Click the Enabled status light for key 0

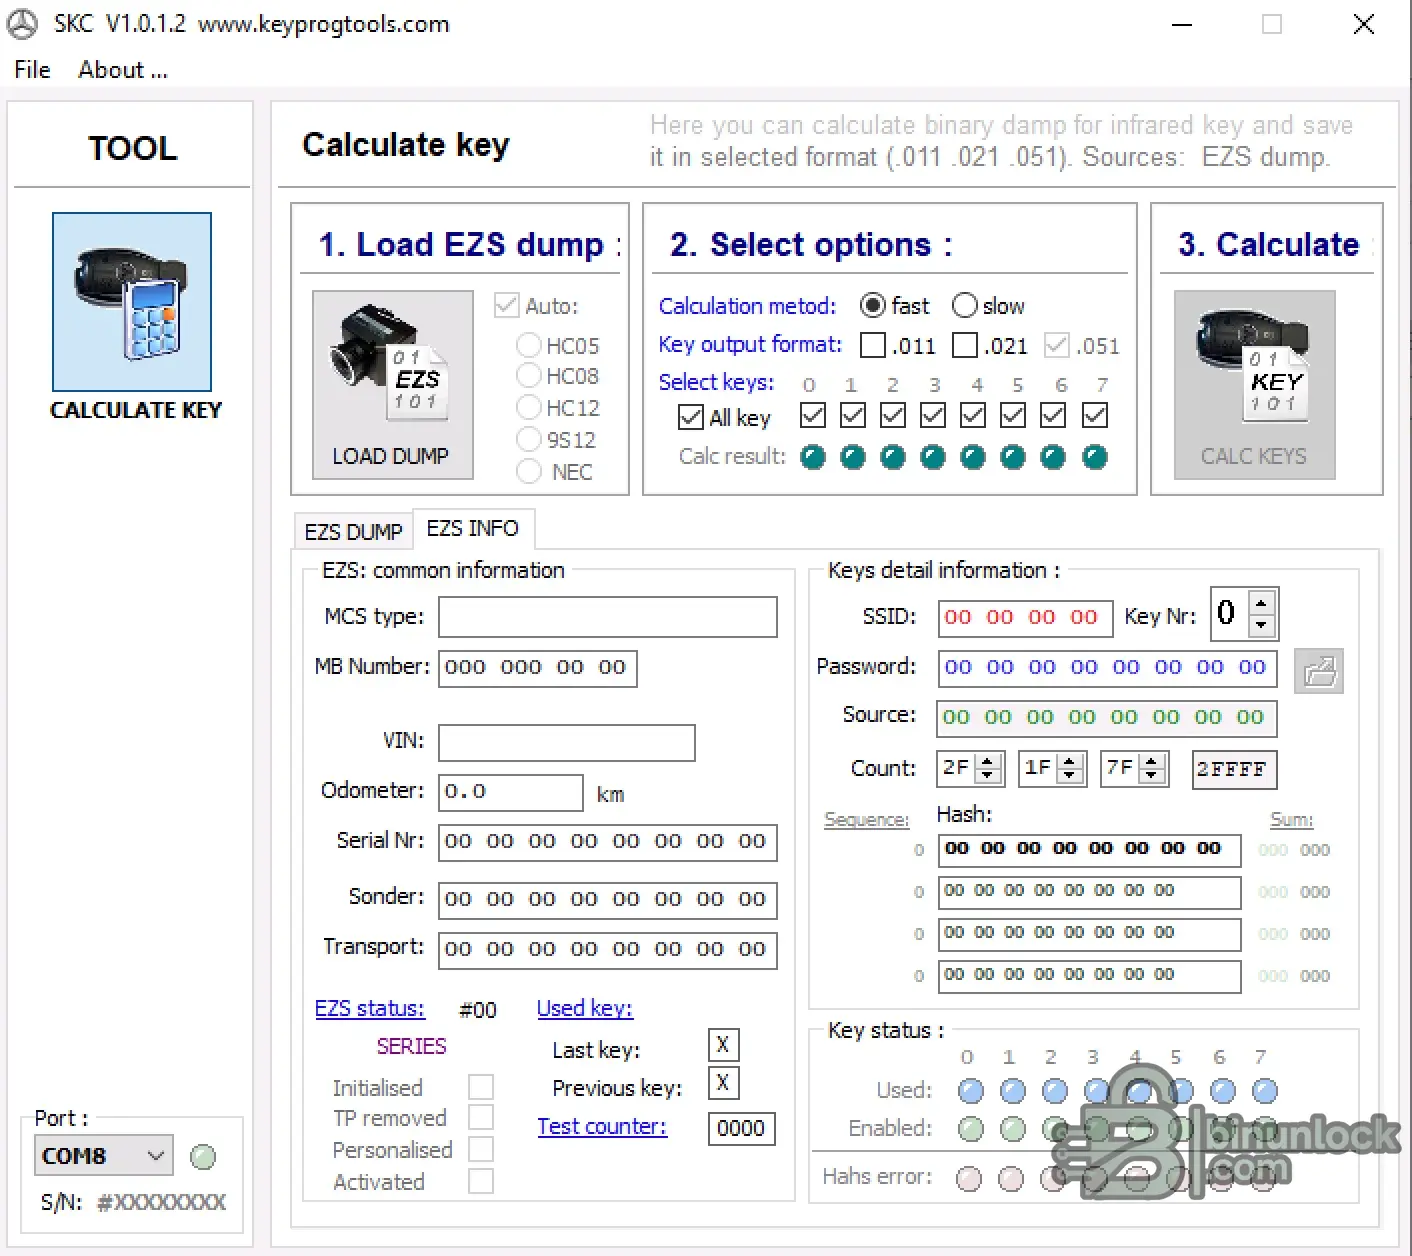pyautogui.click(x=970, y=1130)
